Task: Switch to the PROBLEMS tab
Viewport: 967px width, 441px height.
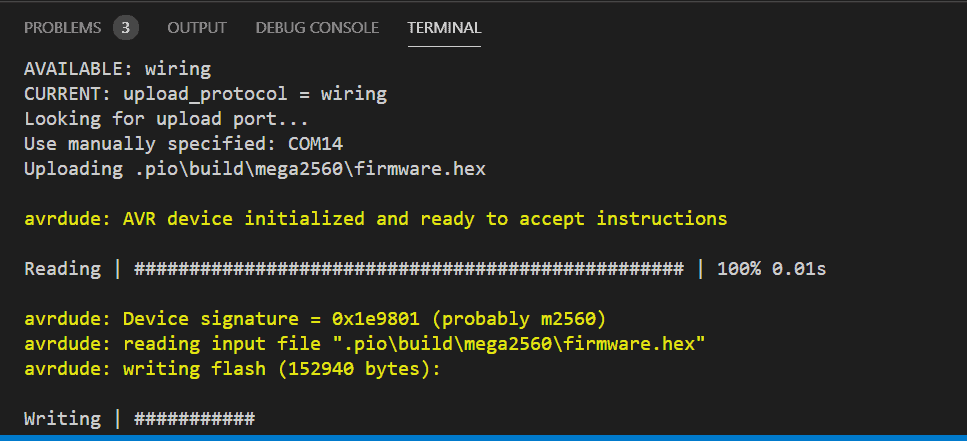Action: (x=62, y=27)
